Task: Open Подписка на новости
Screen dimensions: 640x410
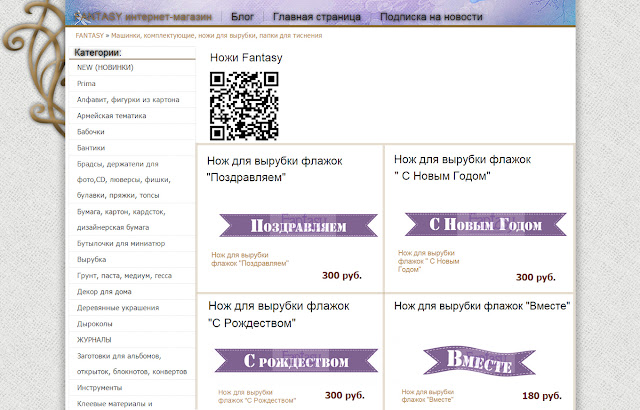Action: [x=431, y=17]
